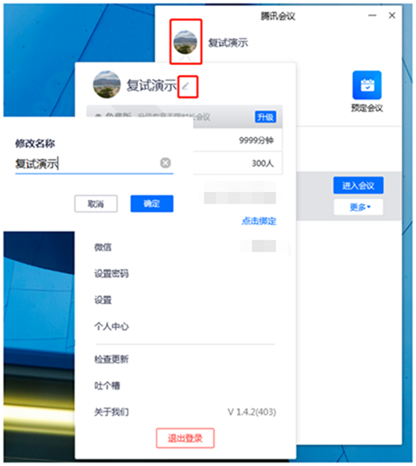Cancel rename with 取消 button
The width and height of the screenshot is (416, 466).
tap(96, 203)
